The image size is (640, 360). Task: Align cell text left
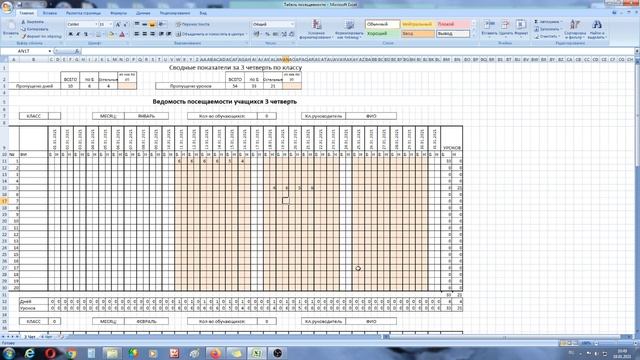pyautogui.click(x=137, y=34)
